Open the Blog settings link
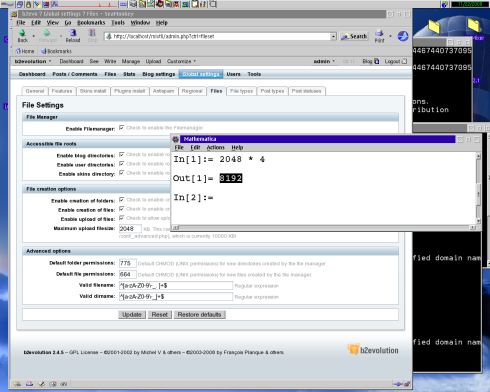Image resolution: width=490 pixels, height=392 pixels. tap(159, 74)
